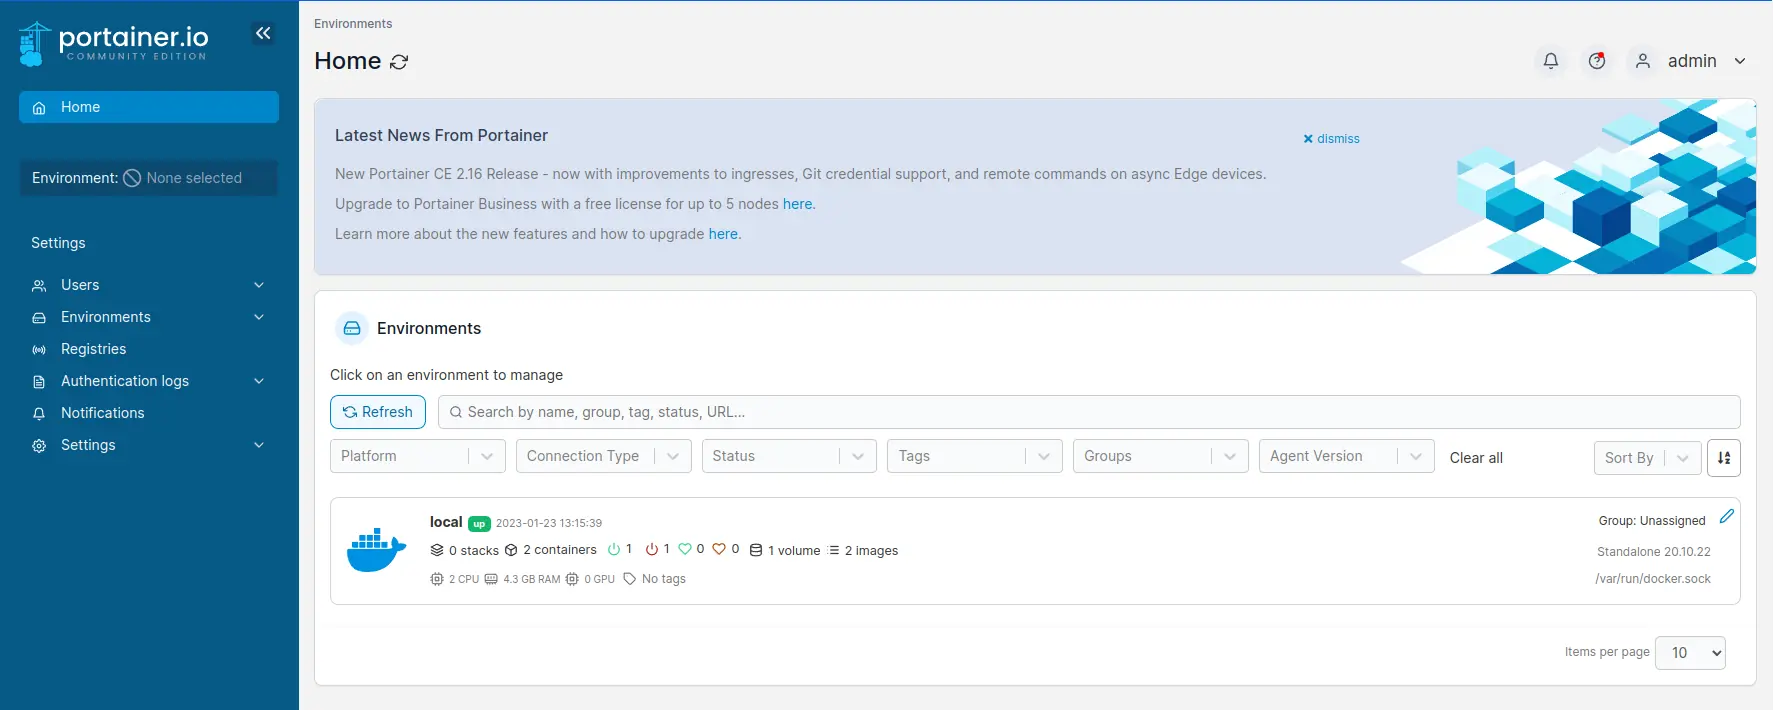Click the CPU chip icon
The width and height of the screenshot is (1773, 710).
[x=437, y=579]
